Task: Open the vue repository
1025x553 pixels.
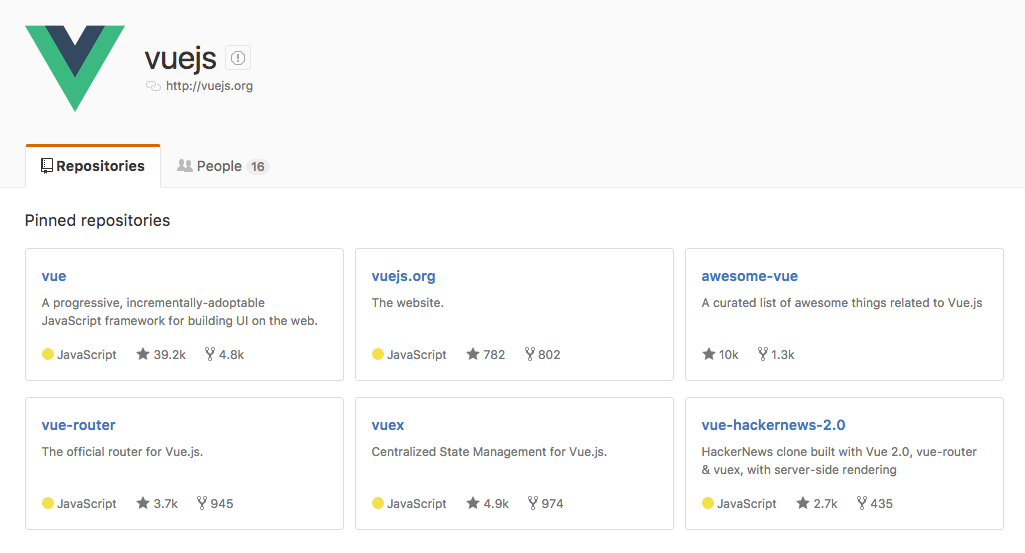Action: (x=54, y=276)
